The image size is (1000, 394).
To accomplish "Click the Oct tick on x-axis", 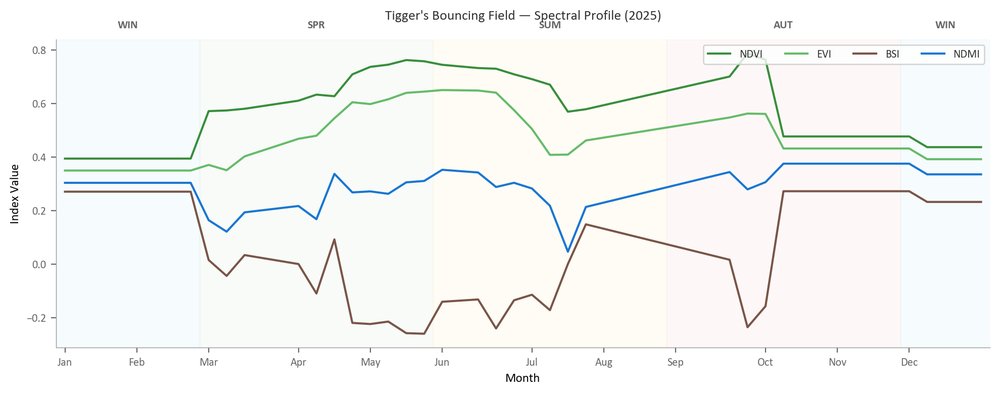I will 765,363.
